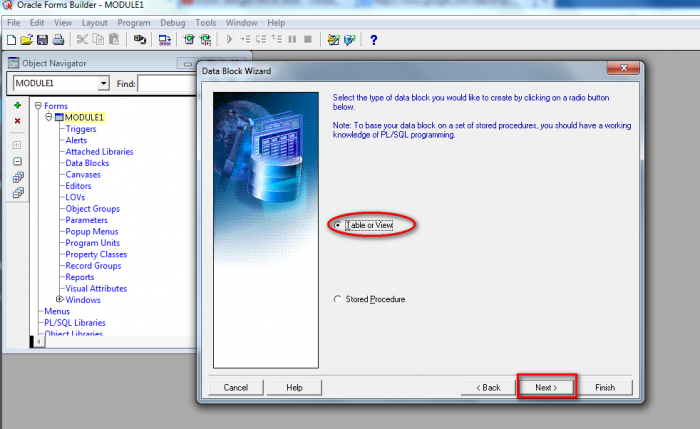Click the Step Out debug icon
This screenshot has width=700, height=429.
(x=277, y=40)
